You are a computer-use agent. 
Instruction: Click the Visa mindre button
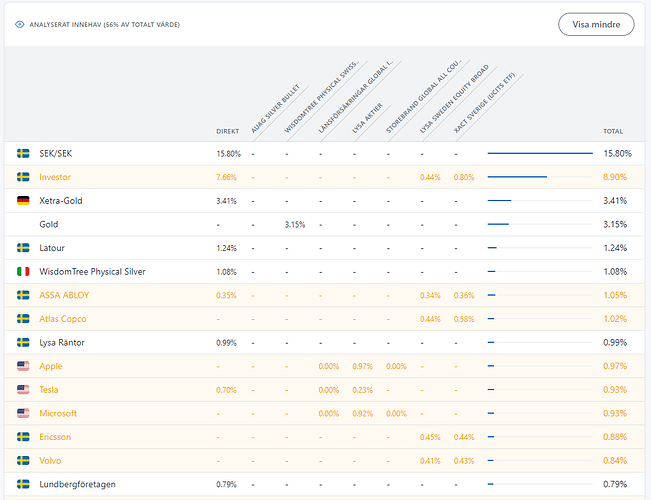tap(596, 25)
